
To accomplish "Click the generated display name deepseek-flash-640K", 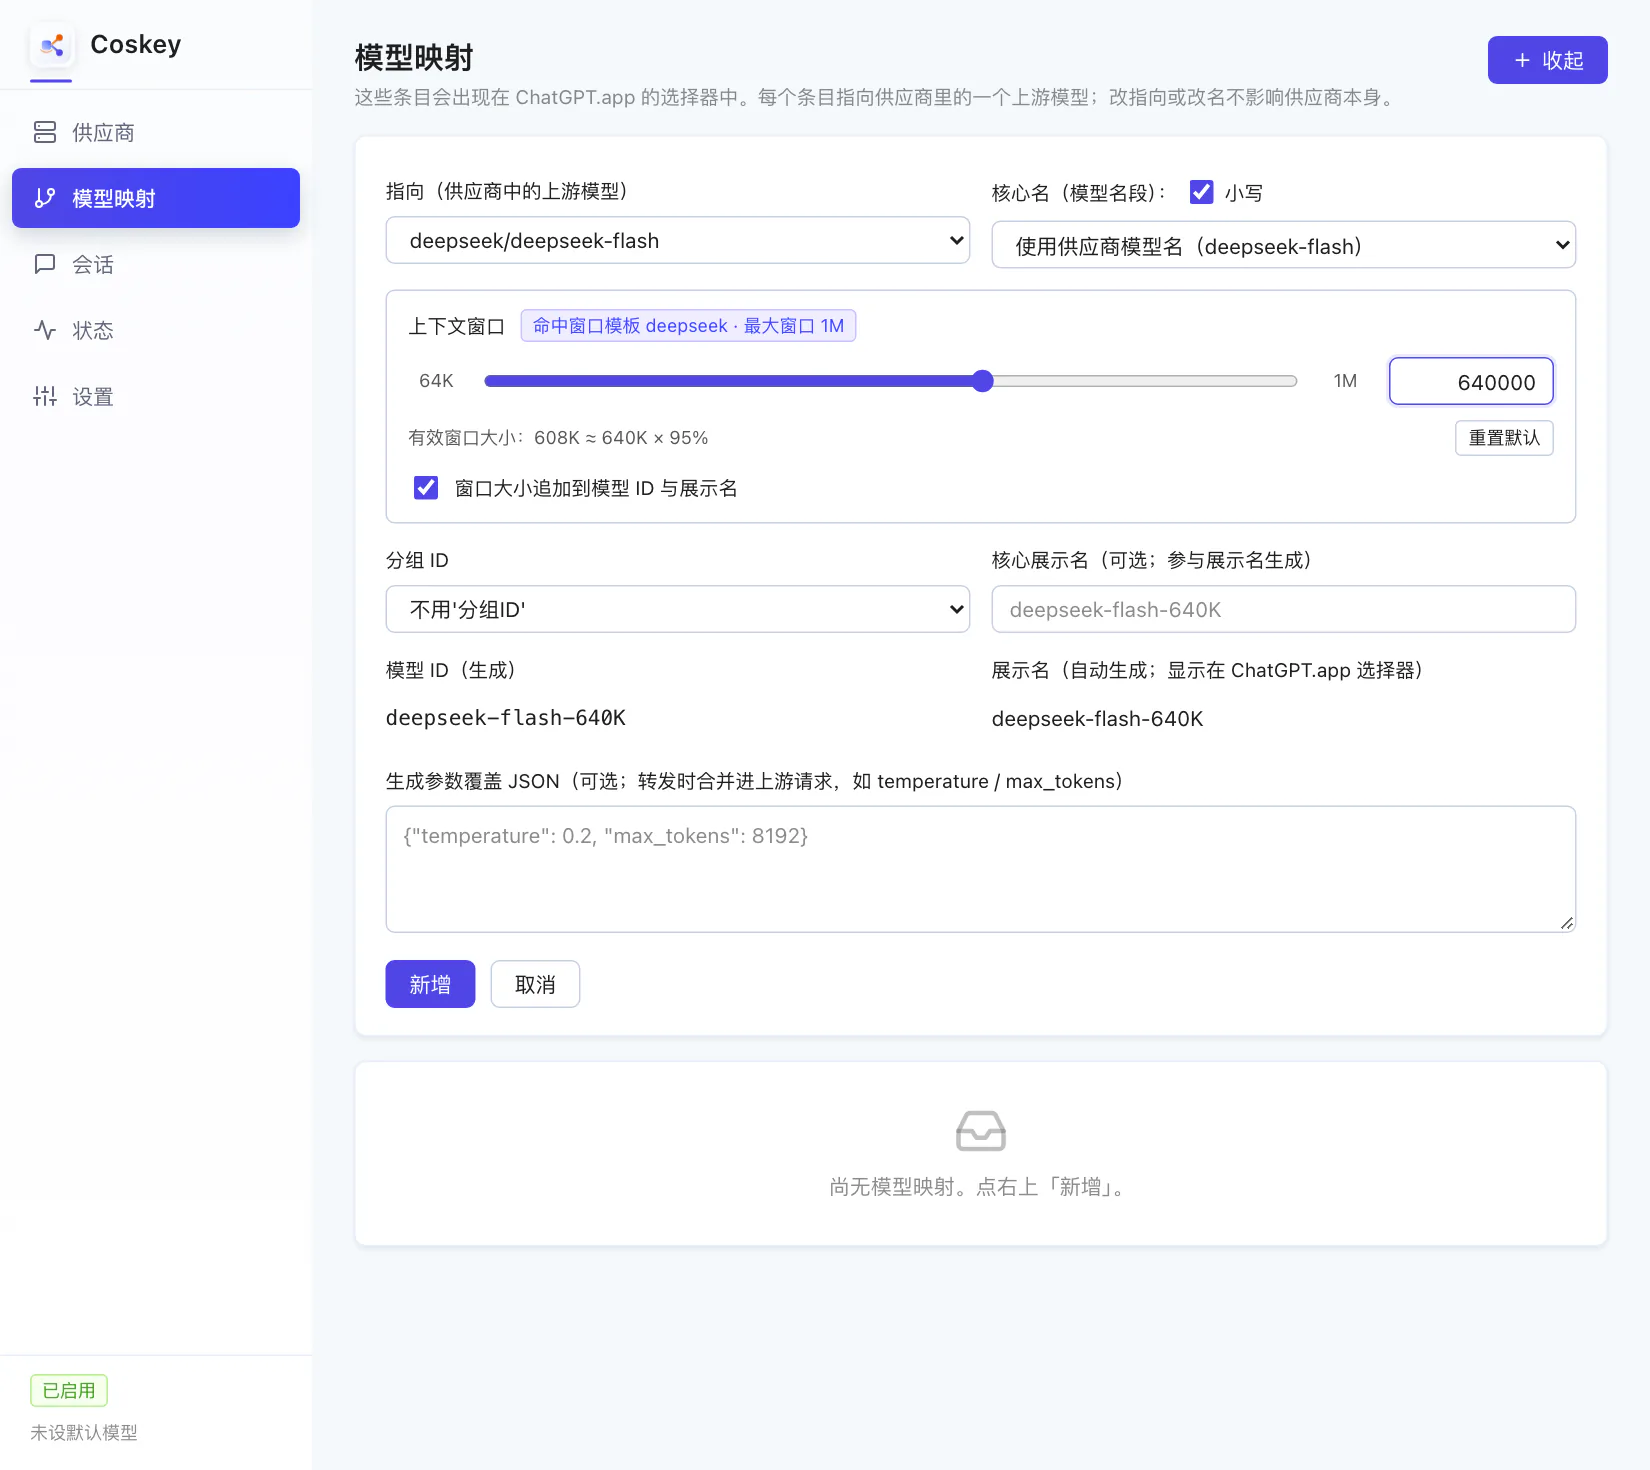I will coord(1097,719).
